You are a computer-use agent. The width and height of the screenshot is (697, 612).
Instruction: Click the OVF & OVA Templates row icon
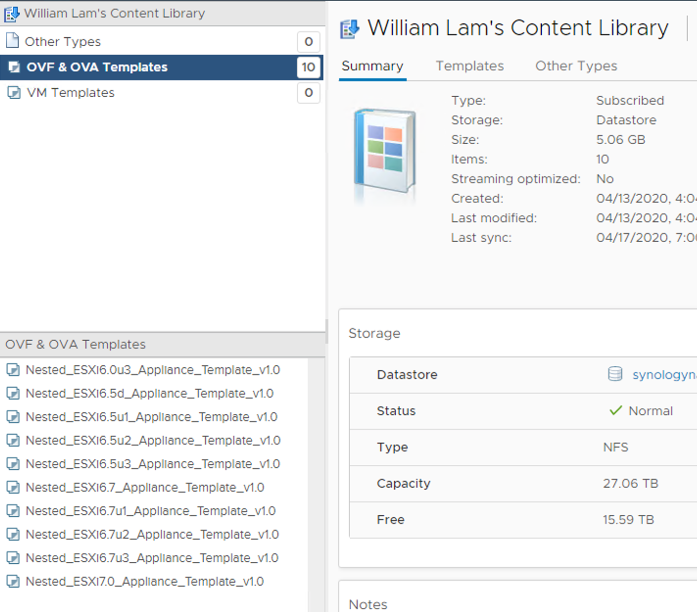[14, 67]
